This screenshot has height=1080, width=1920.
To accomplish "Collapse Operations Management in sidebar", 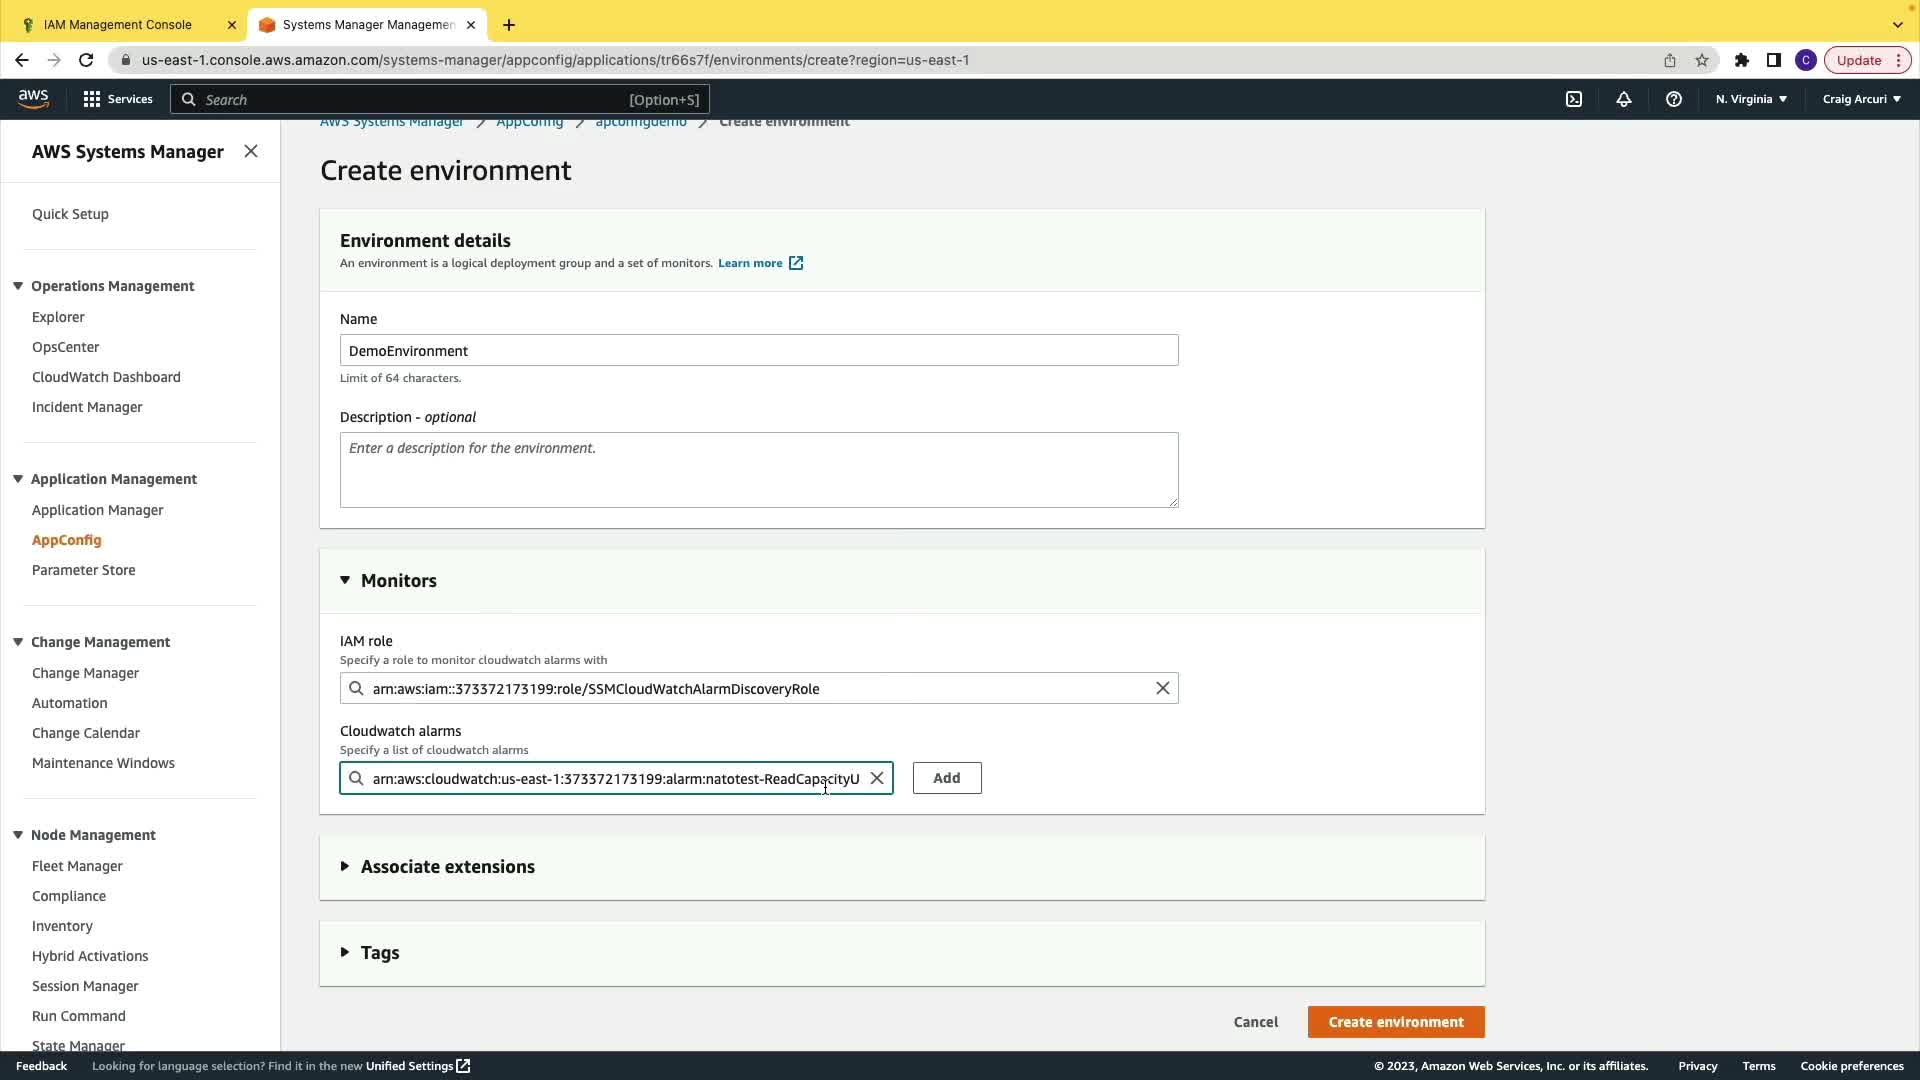I will [18, 286].
